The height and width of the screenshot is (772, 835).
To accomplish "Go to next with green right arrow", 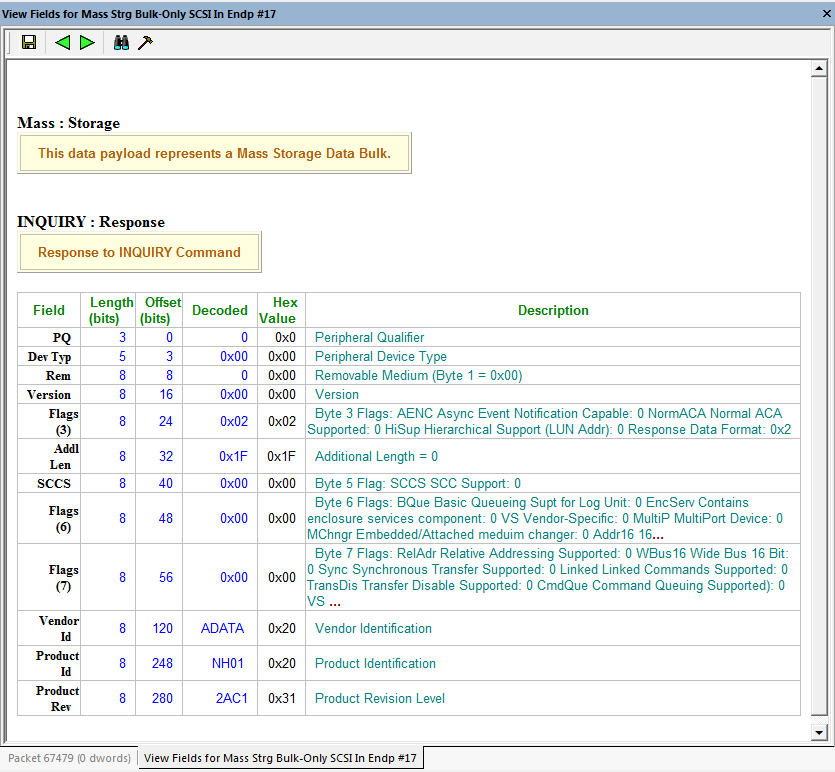I will pyautogui.click(x=87, y=42).
